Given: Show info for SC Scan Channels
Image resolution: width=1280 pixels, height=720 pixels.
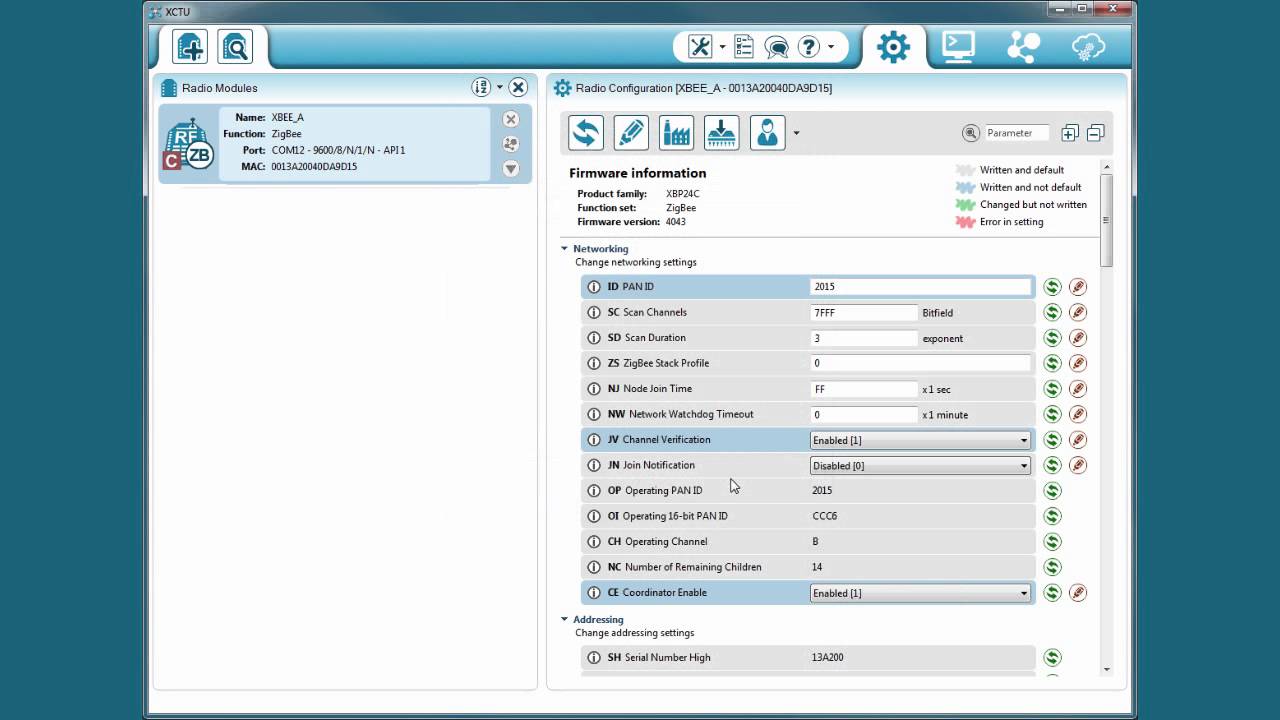Looking at the screenshot, I should click(594, 312).
